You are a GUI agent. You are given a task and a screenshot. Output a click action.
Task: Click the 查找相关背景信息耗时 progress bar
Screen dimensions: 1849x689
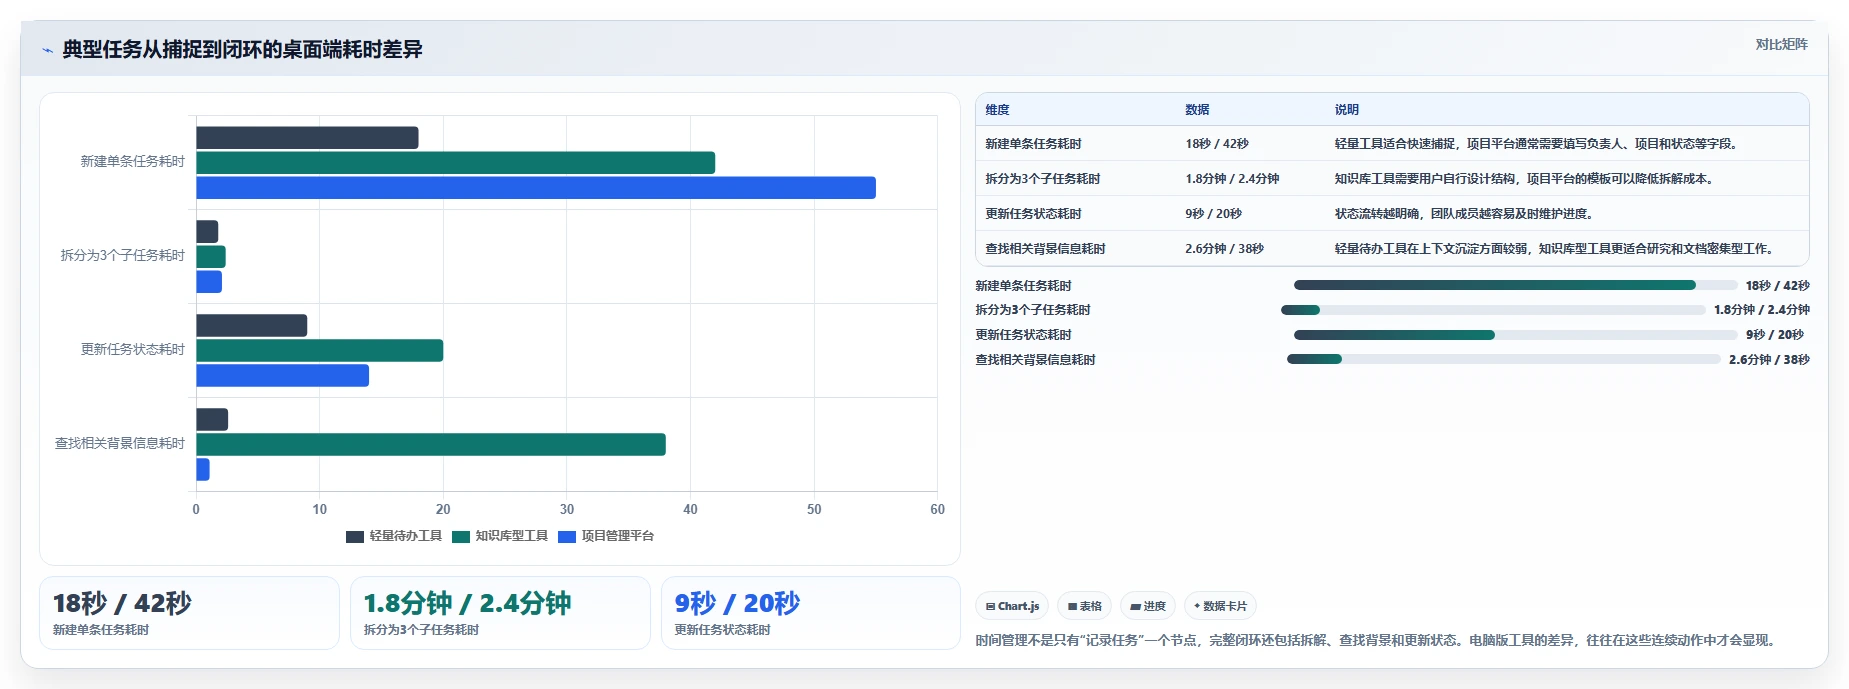(1504, 359)
